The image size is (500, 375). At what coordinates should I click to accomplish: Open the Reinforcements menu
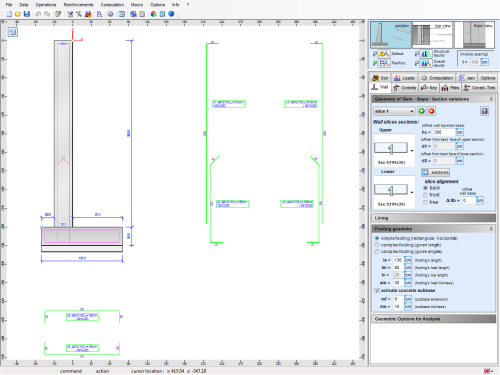pos(78,5)
